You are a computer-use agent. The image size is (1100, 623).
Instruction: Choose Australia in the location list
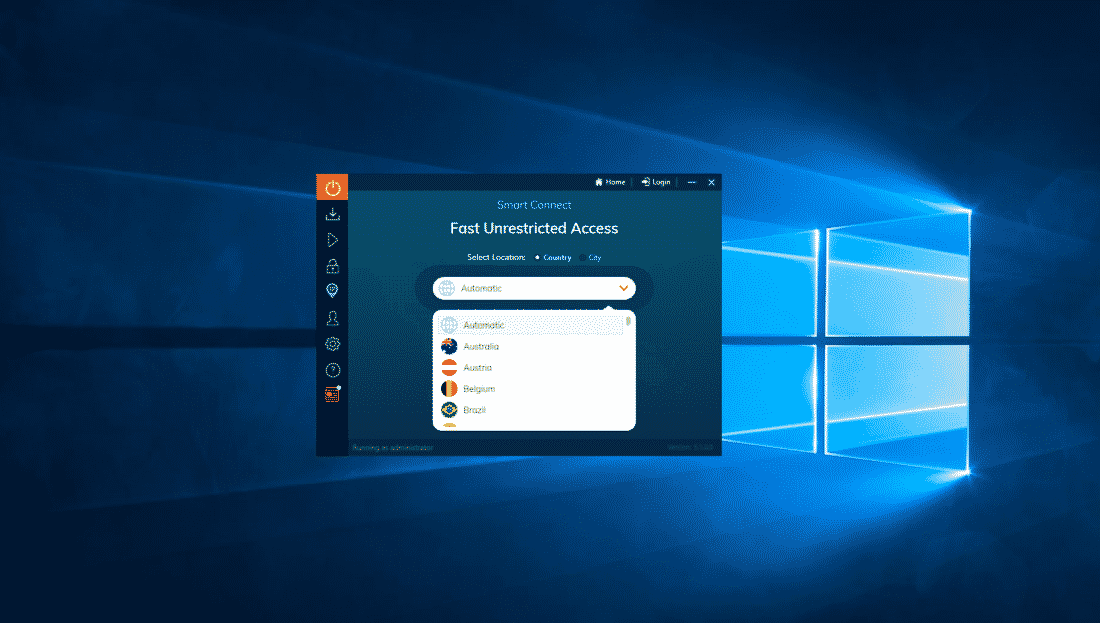pos(531,347)
